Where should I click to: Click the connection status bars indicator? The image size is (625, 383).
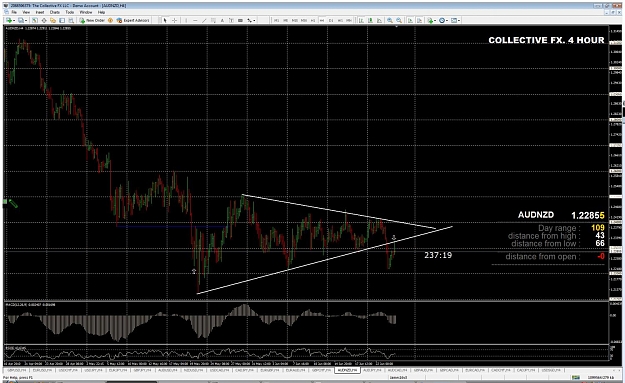click(575, 377)
